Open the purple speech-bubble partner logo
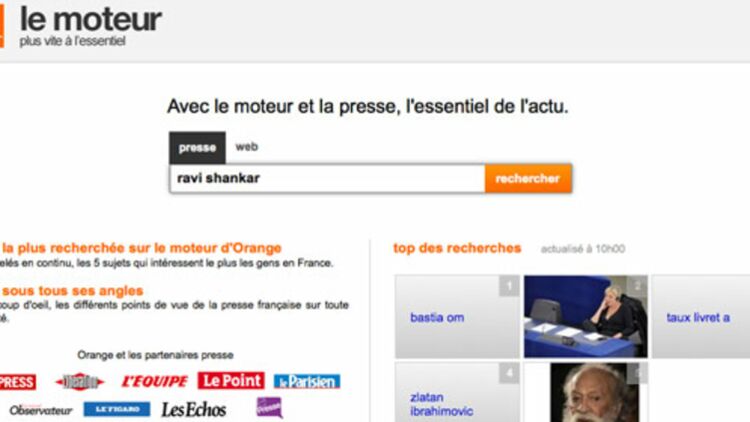 pyautogui.click(x=269, y=408)
